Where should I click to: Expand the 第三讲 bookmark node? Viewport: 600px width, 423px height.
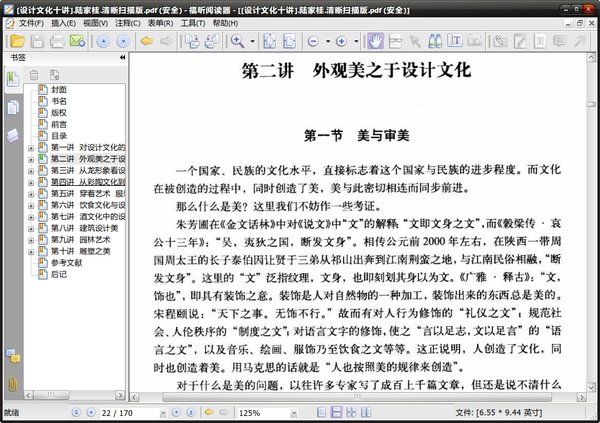[31, 171]
